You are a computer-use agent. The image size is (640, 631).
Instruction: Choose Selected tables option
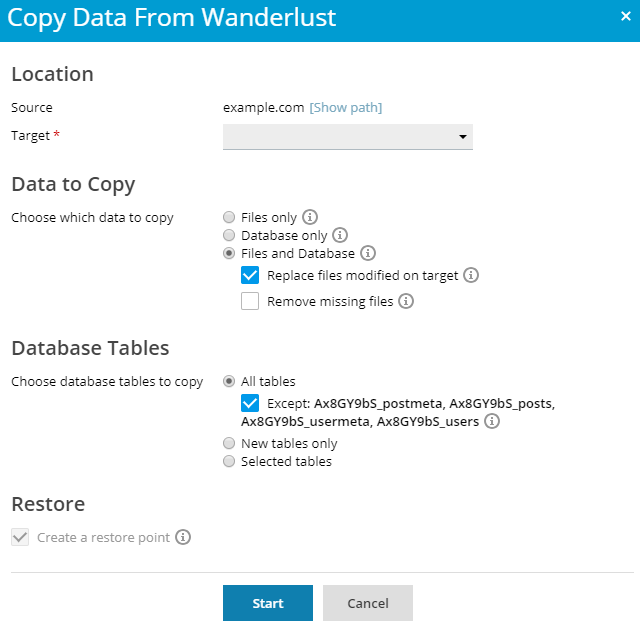click(230, 462)
